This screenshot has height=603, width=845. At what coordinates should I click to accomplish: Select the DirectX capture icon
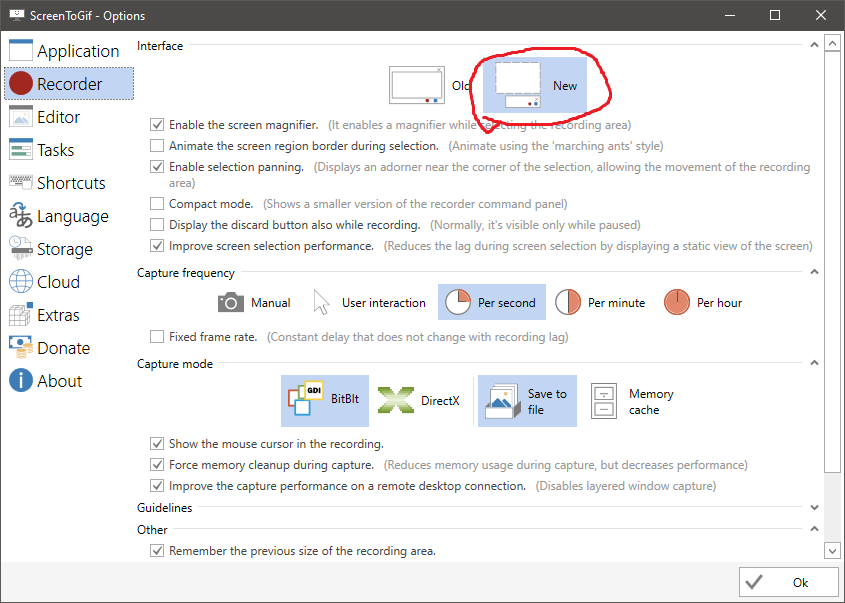tap(396, 400)
